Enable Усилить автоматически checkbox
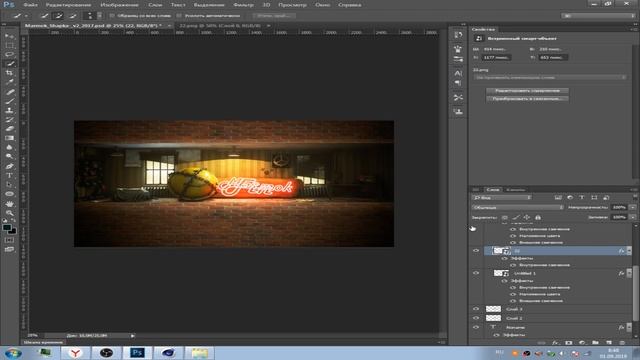640x360 pixels. (x=179, y=16)
